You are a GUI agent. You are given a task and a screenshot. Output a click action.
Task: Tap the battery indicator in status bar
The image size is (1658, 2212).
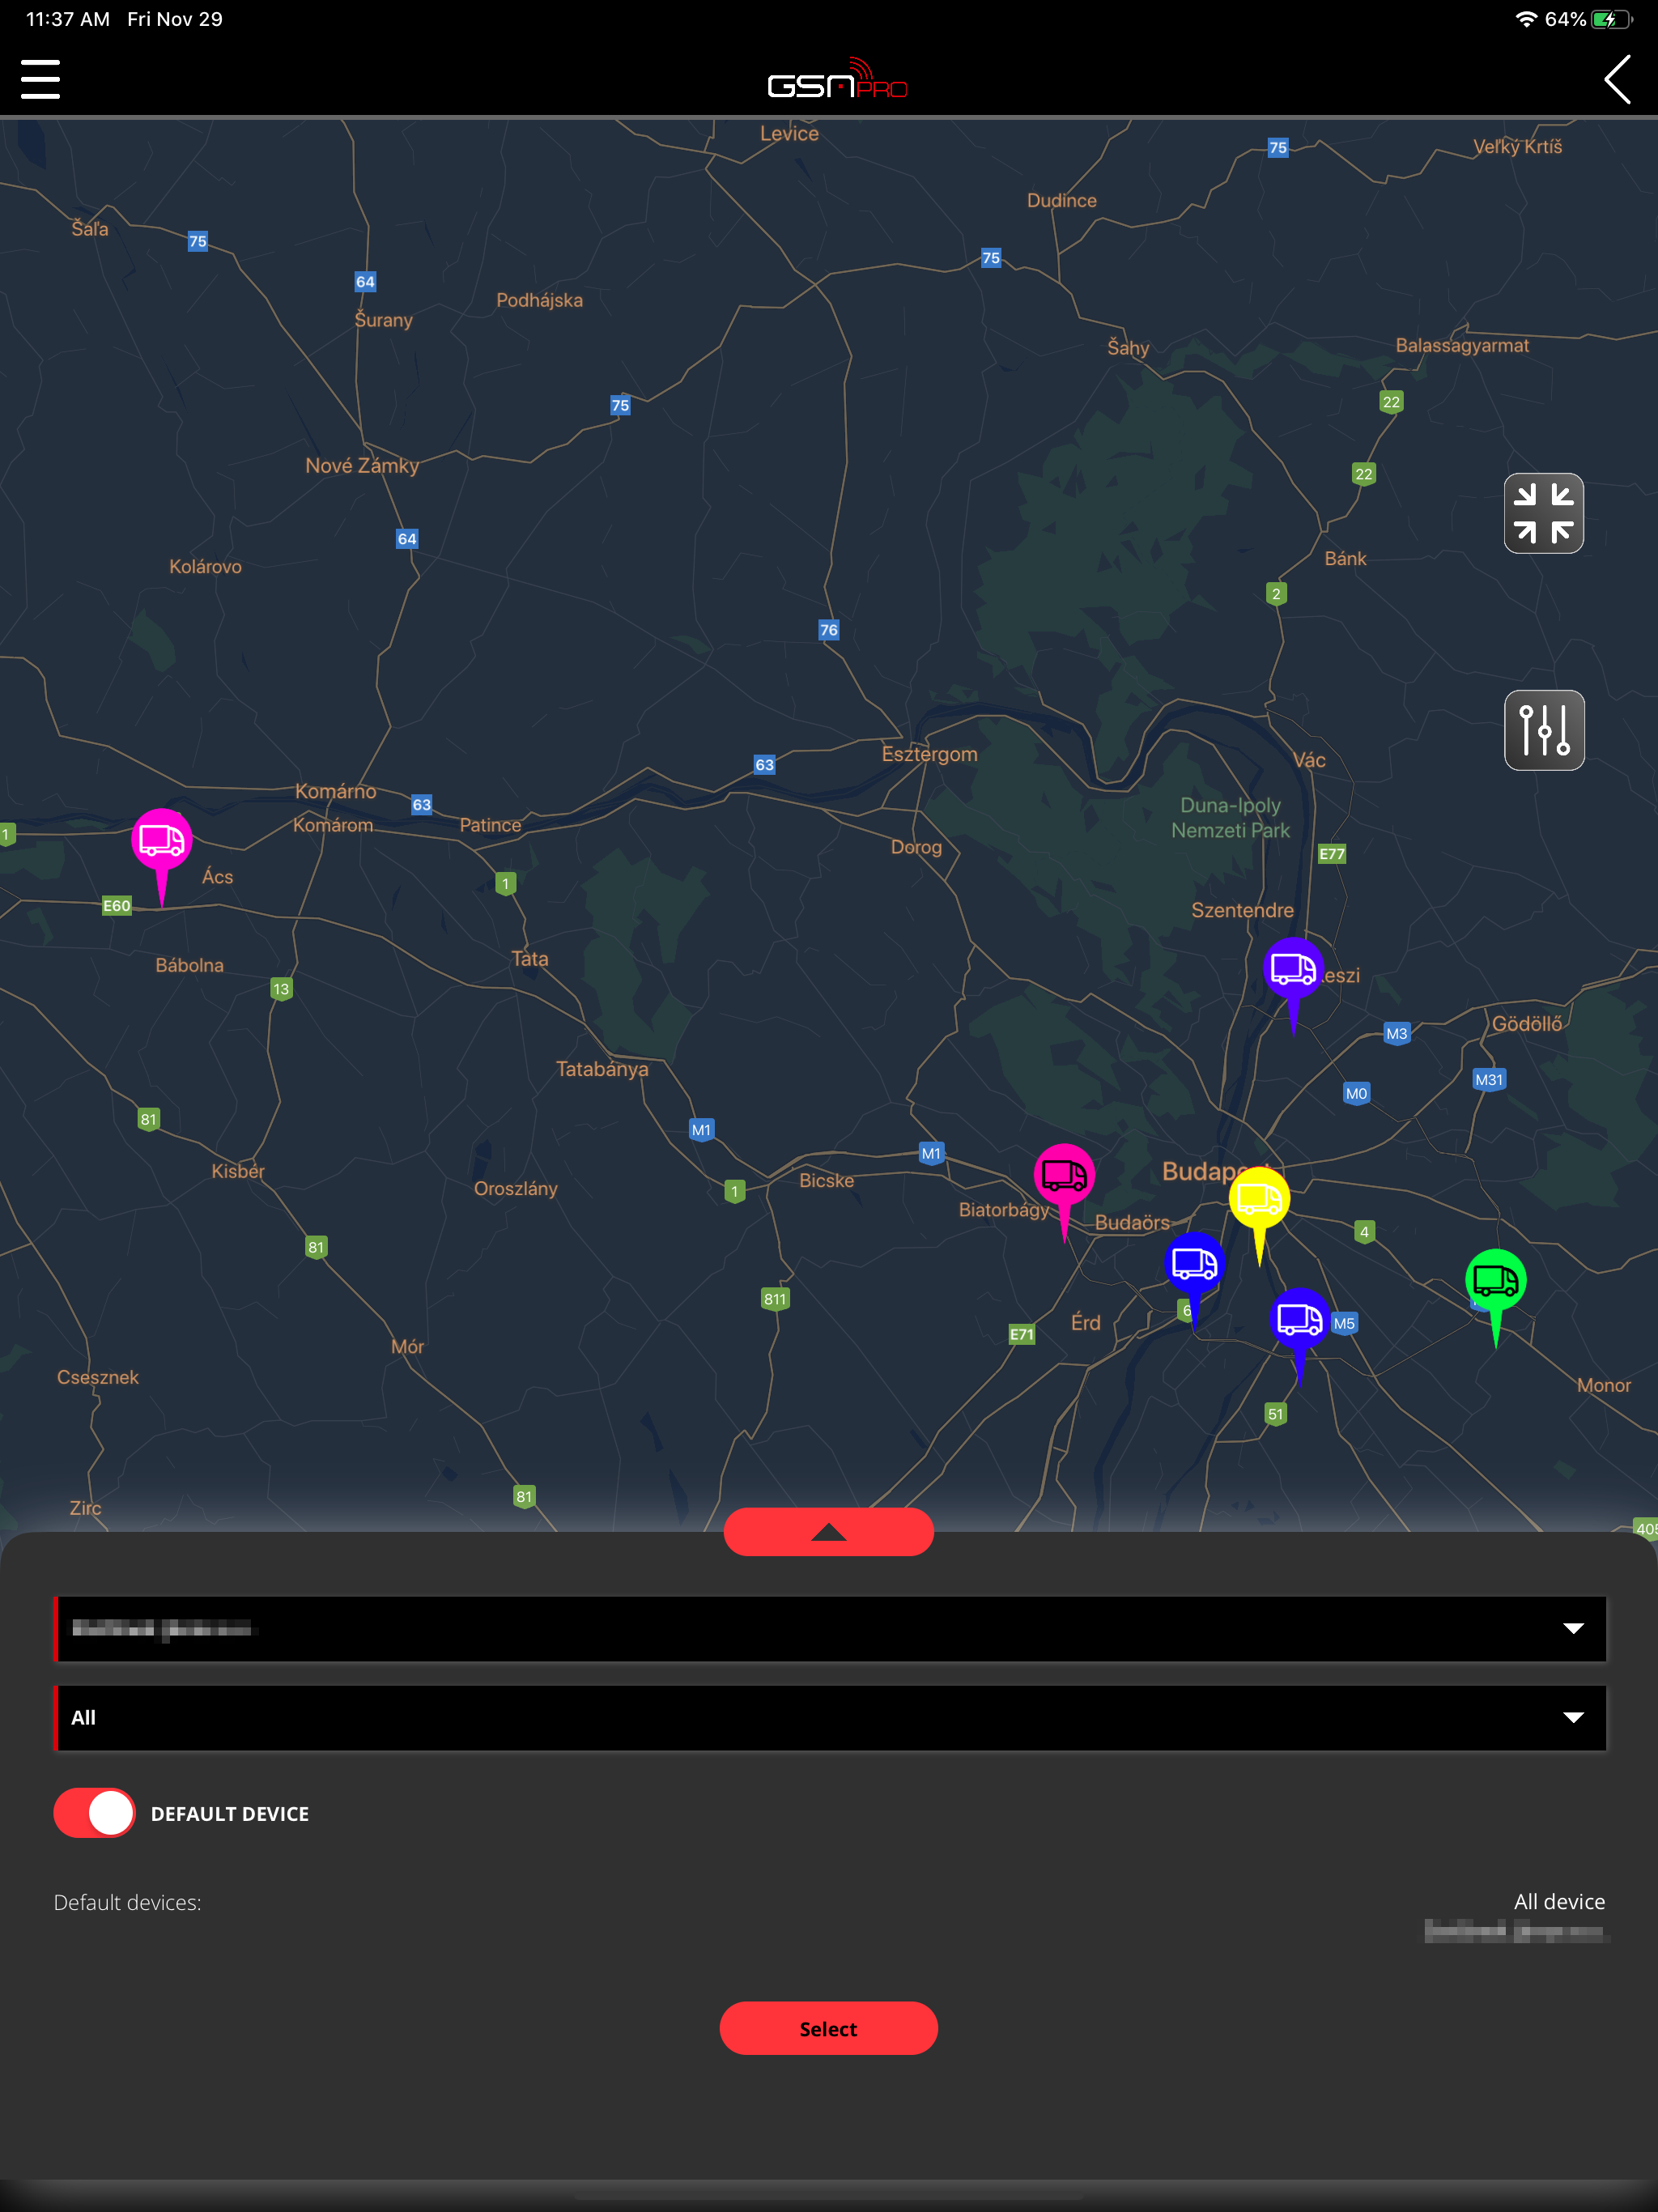pos(1611,19)
